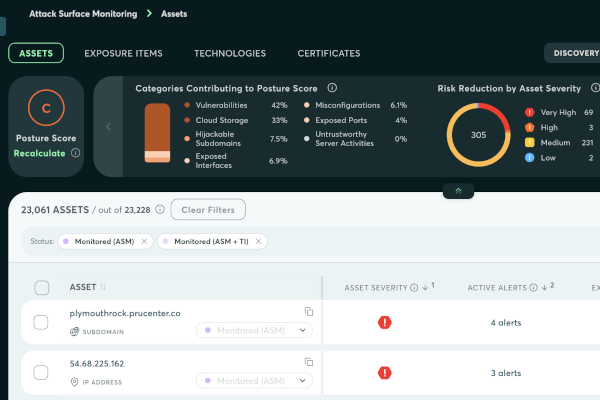Open the Certificates tab
Viewport: 600px width, 400px height.
pos(329,53)
